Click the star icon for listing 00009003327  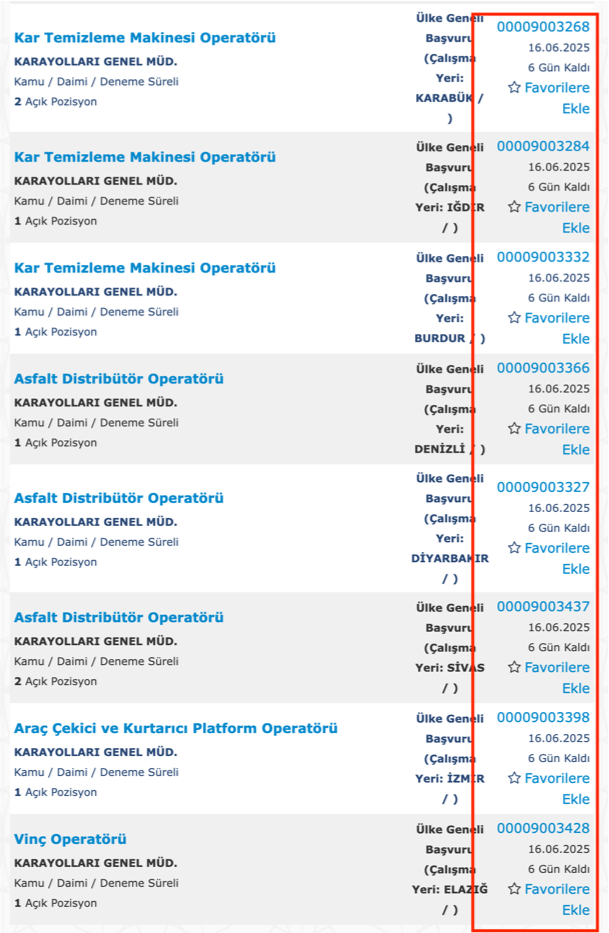[514, 548]
